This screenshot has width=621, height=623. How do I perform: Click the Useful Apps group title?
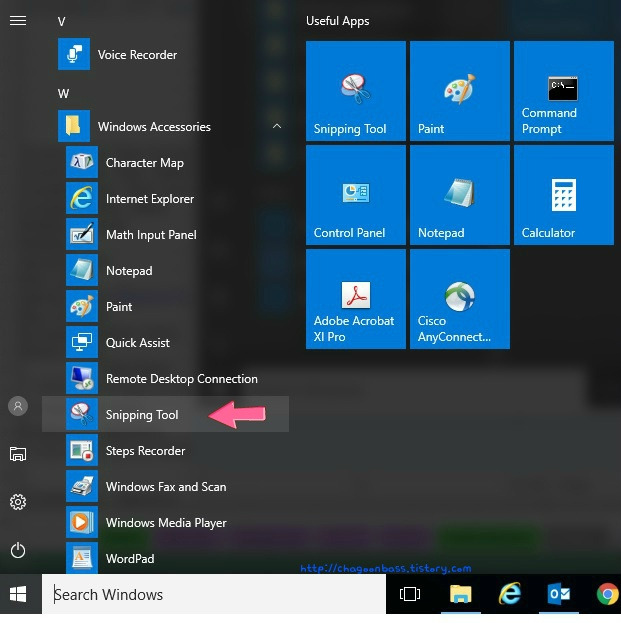pos(337,21)
